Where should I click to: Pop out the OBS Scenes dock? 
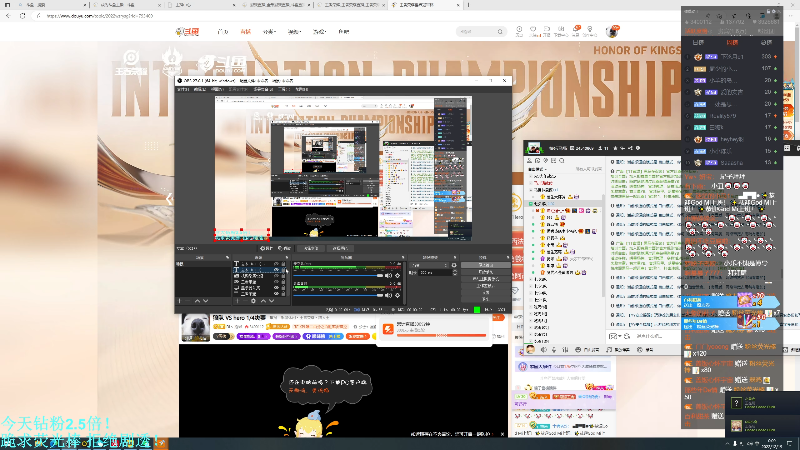(x=228, y=258)
